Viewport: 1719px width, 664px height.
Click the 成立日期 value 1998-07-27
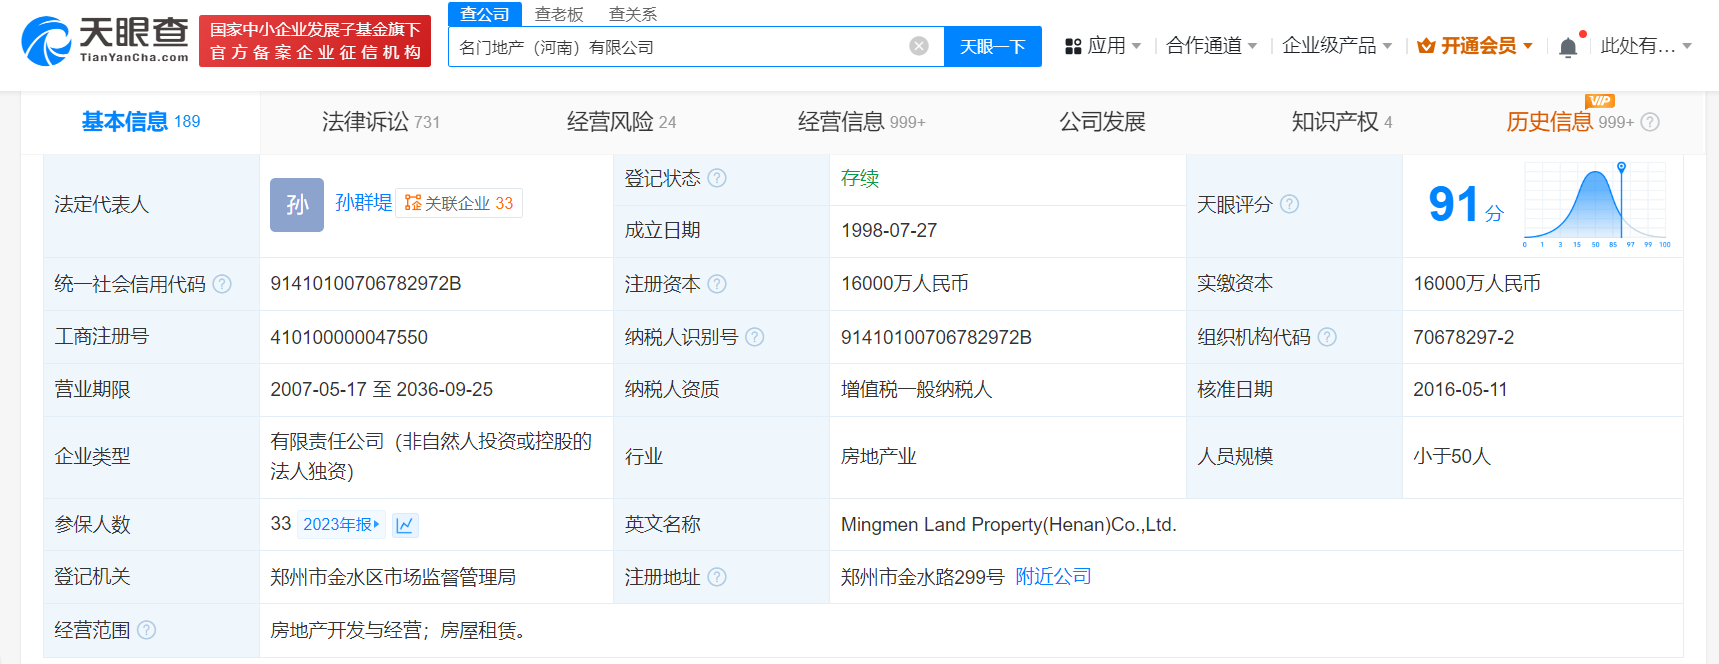(889, 231)
